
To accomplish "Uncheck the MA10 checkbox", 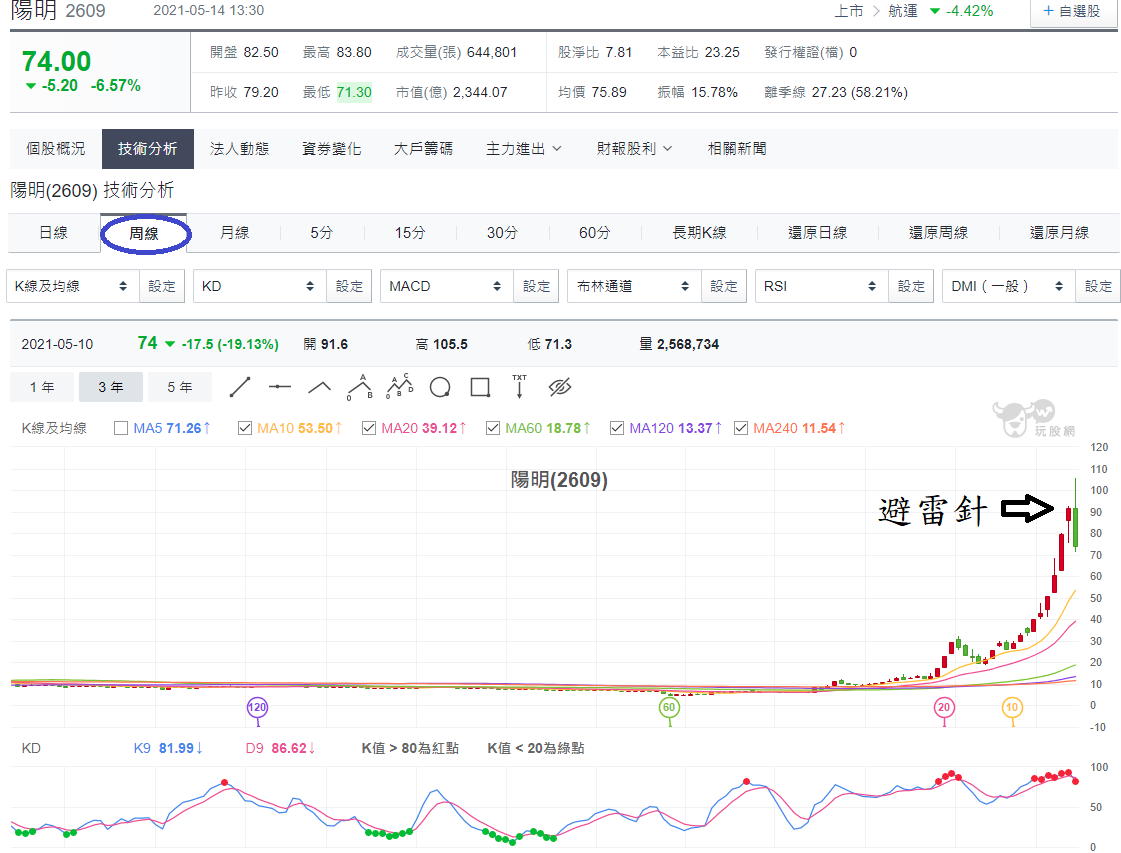I will (245, 428).
